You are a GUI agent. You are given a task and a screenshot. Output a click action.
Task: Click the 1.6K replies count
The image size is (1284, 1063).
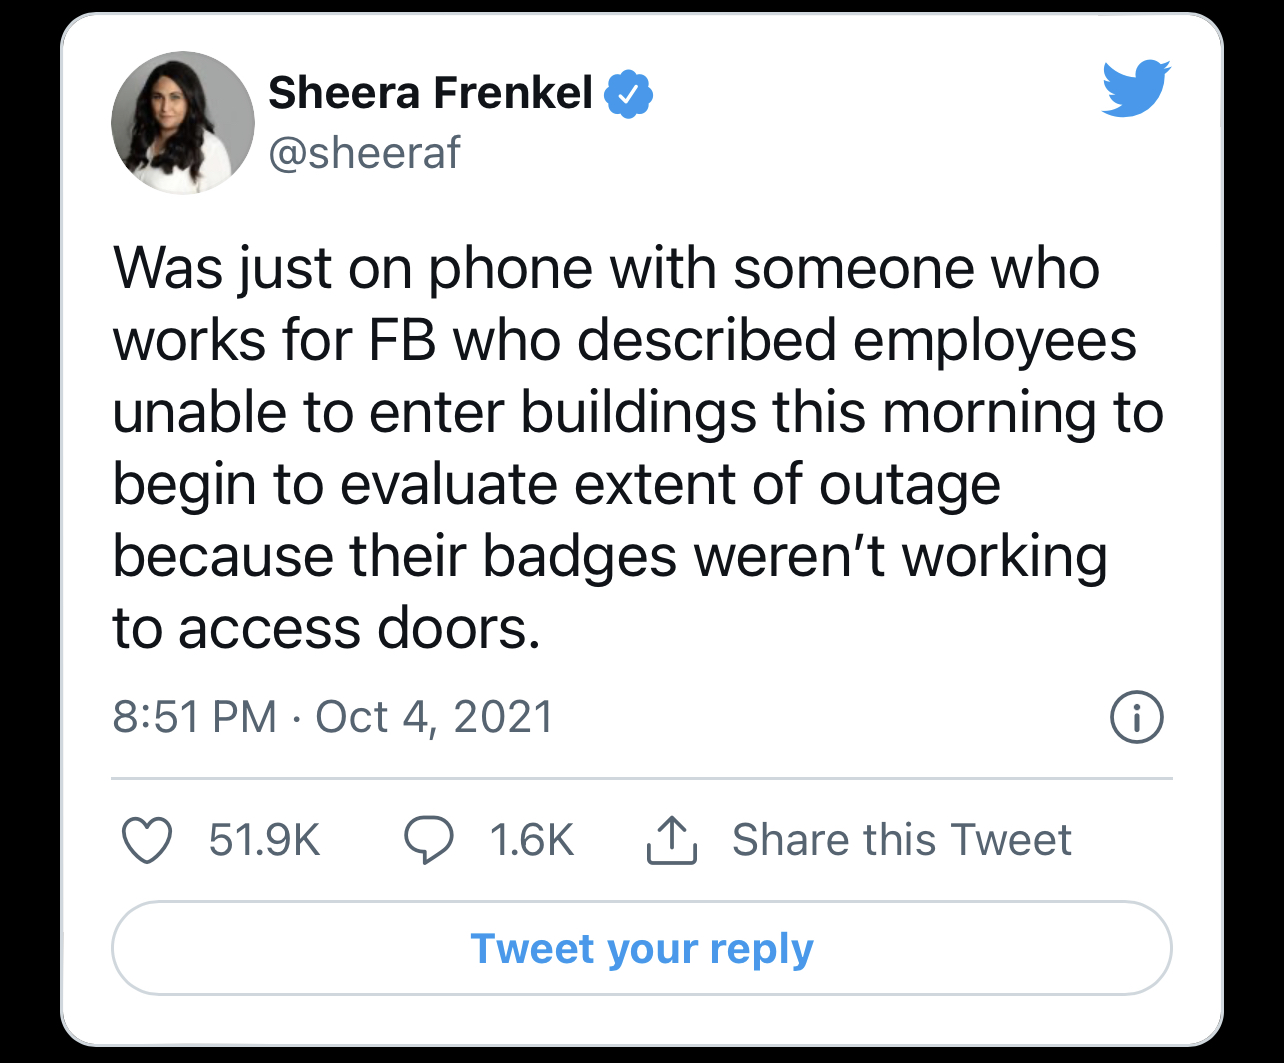532,840
